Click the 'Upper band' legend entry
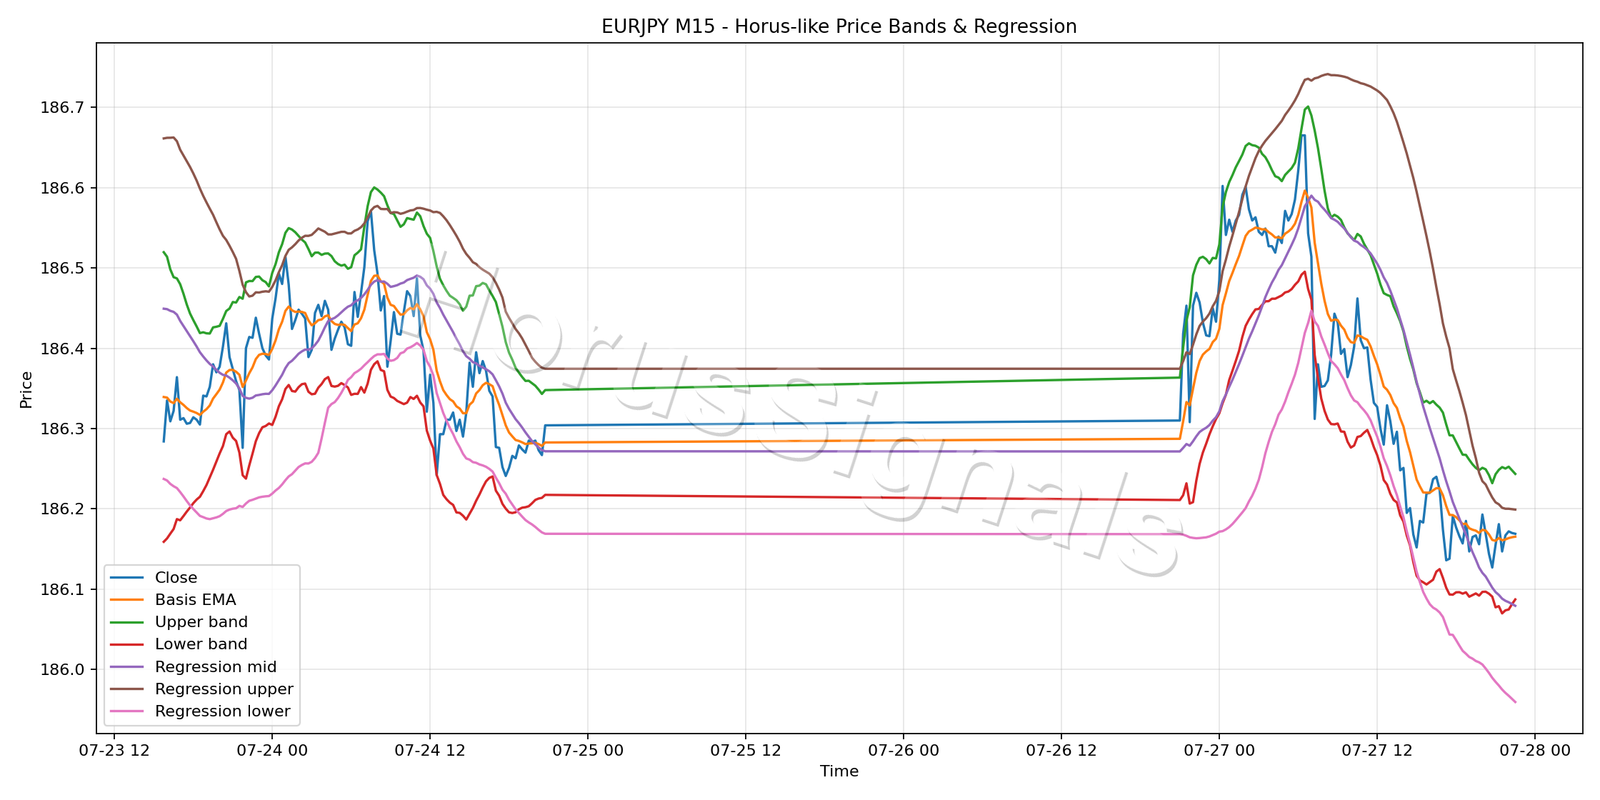The height and width of the screenshot is (800, 1600). tap(179, 622)
